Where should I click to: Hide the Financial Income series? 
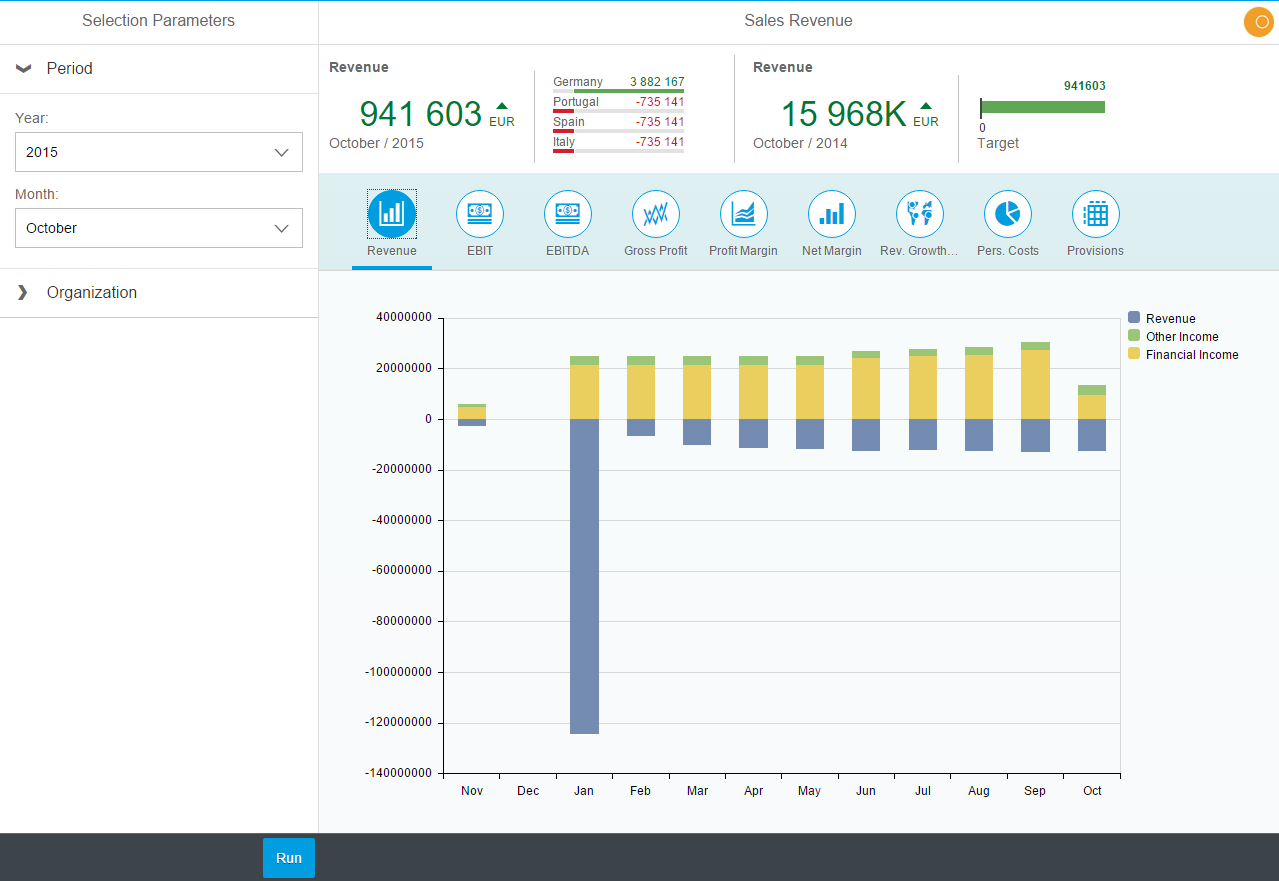(1189, 354)
